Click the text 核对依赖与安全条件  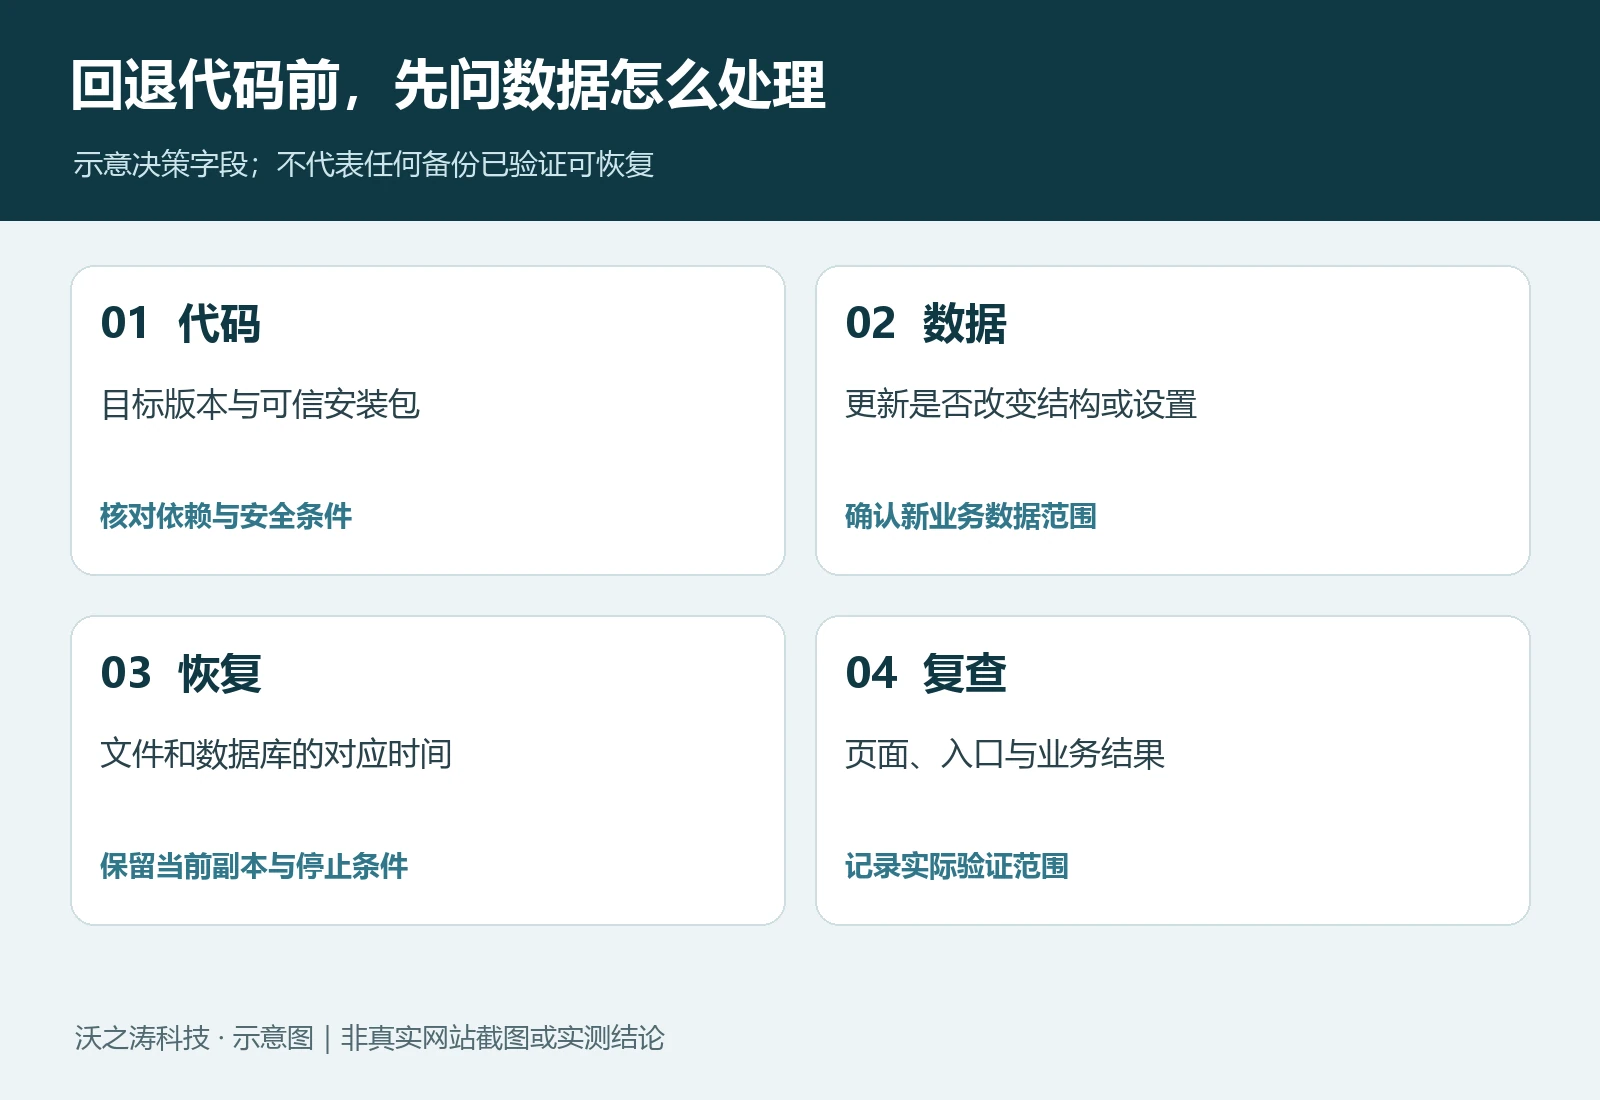[226, 516]
